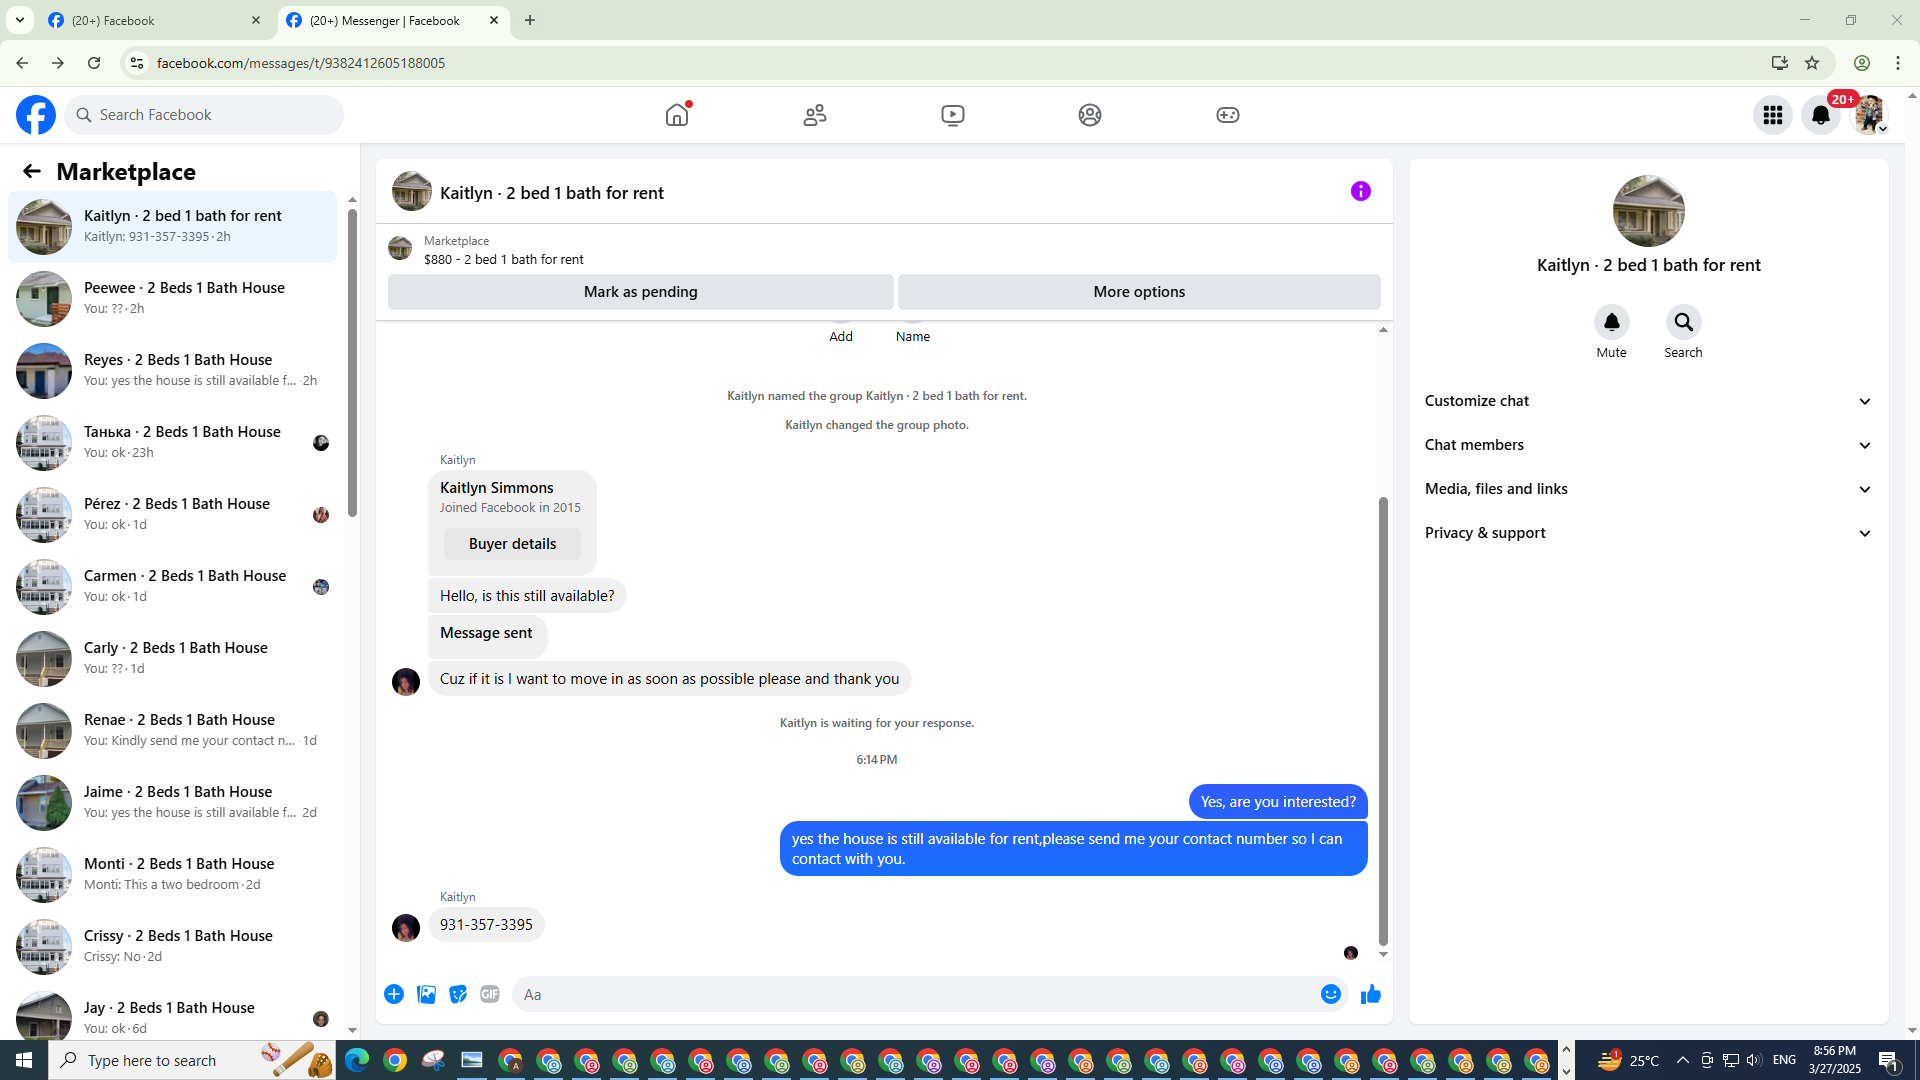1920x1080 pixels.
Task: Select the 931-357-3395 message bubble
Action: point(486,925)
